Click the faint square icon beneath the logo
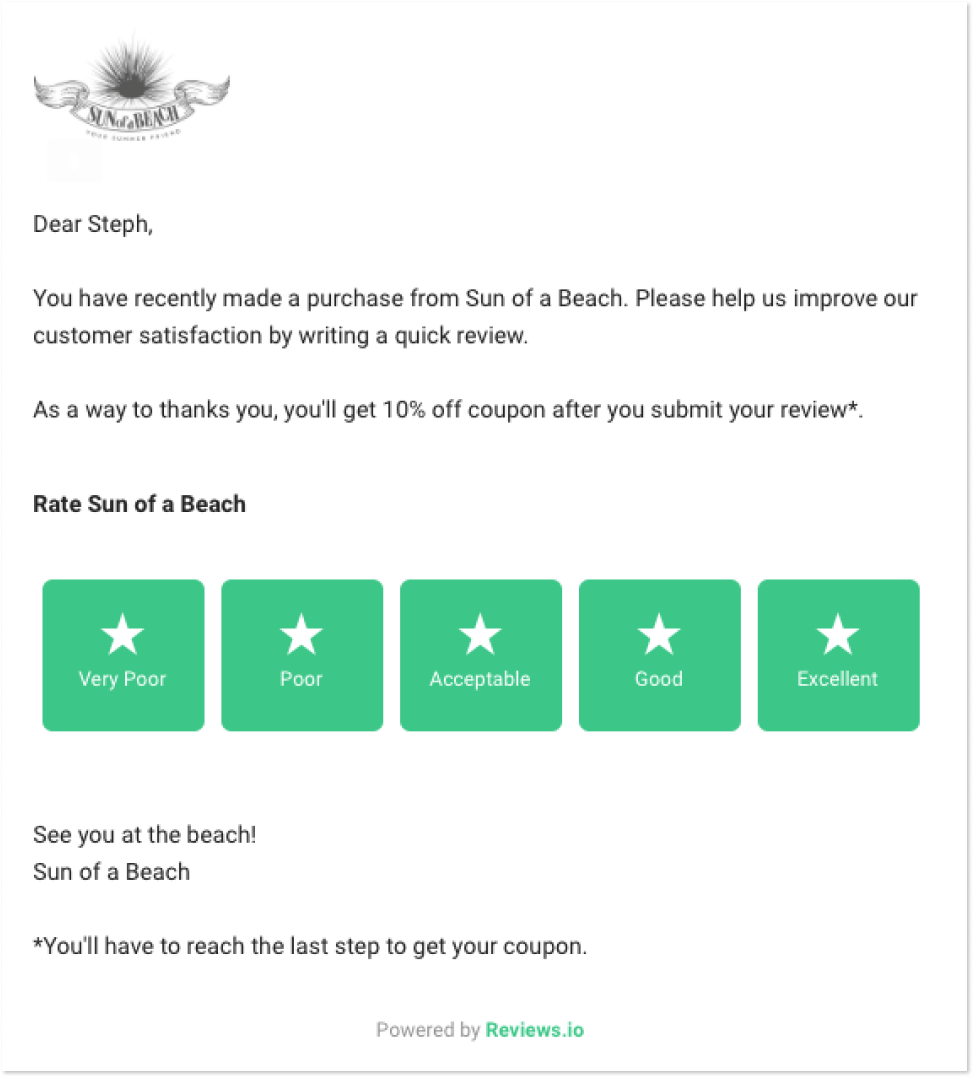The height and width of the screenshot is (1077, 973). pos(73,162)
